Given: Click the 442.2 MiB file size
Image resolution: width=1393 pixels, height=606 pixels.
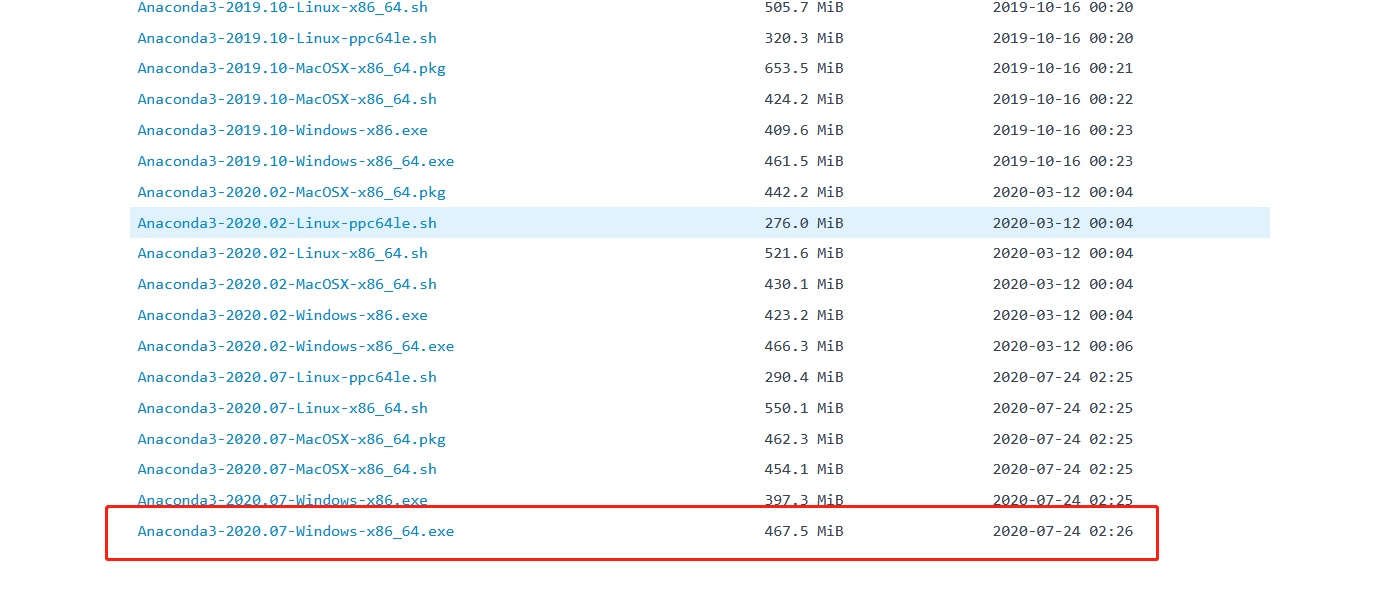Looking at the screenshot, I should click(804, 192).
